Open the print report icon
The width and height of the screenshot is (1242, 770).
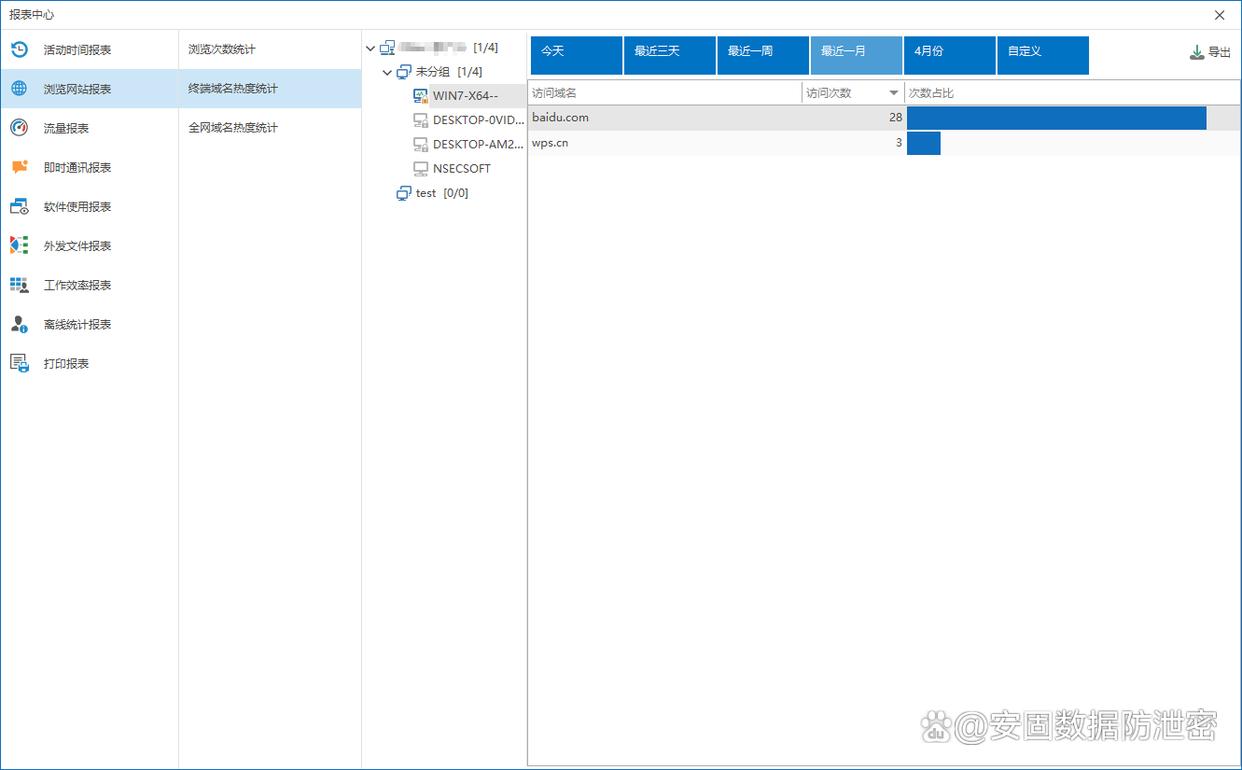pos(19,363)
